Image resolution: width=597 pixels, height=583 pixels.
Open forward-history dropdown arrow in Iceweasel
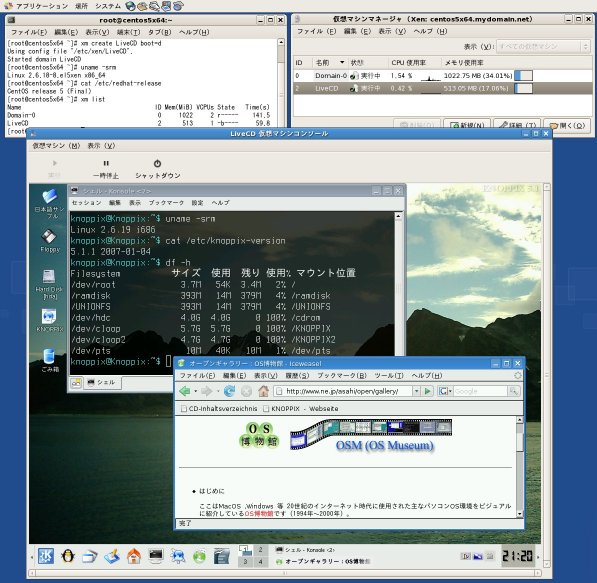point(217,391)
